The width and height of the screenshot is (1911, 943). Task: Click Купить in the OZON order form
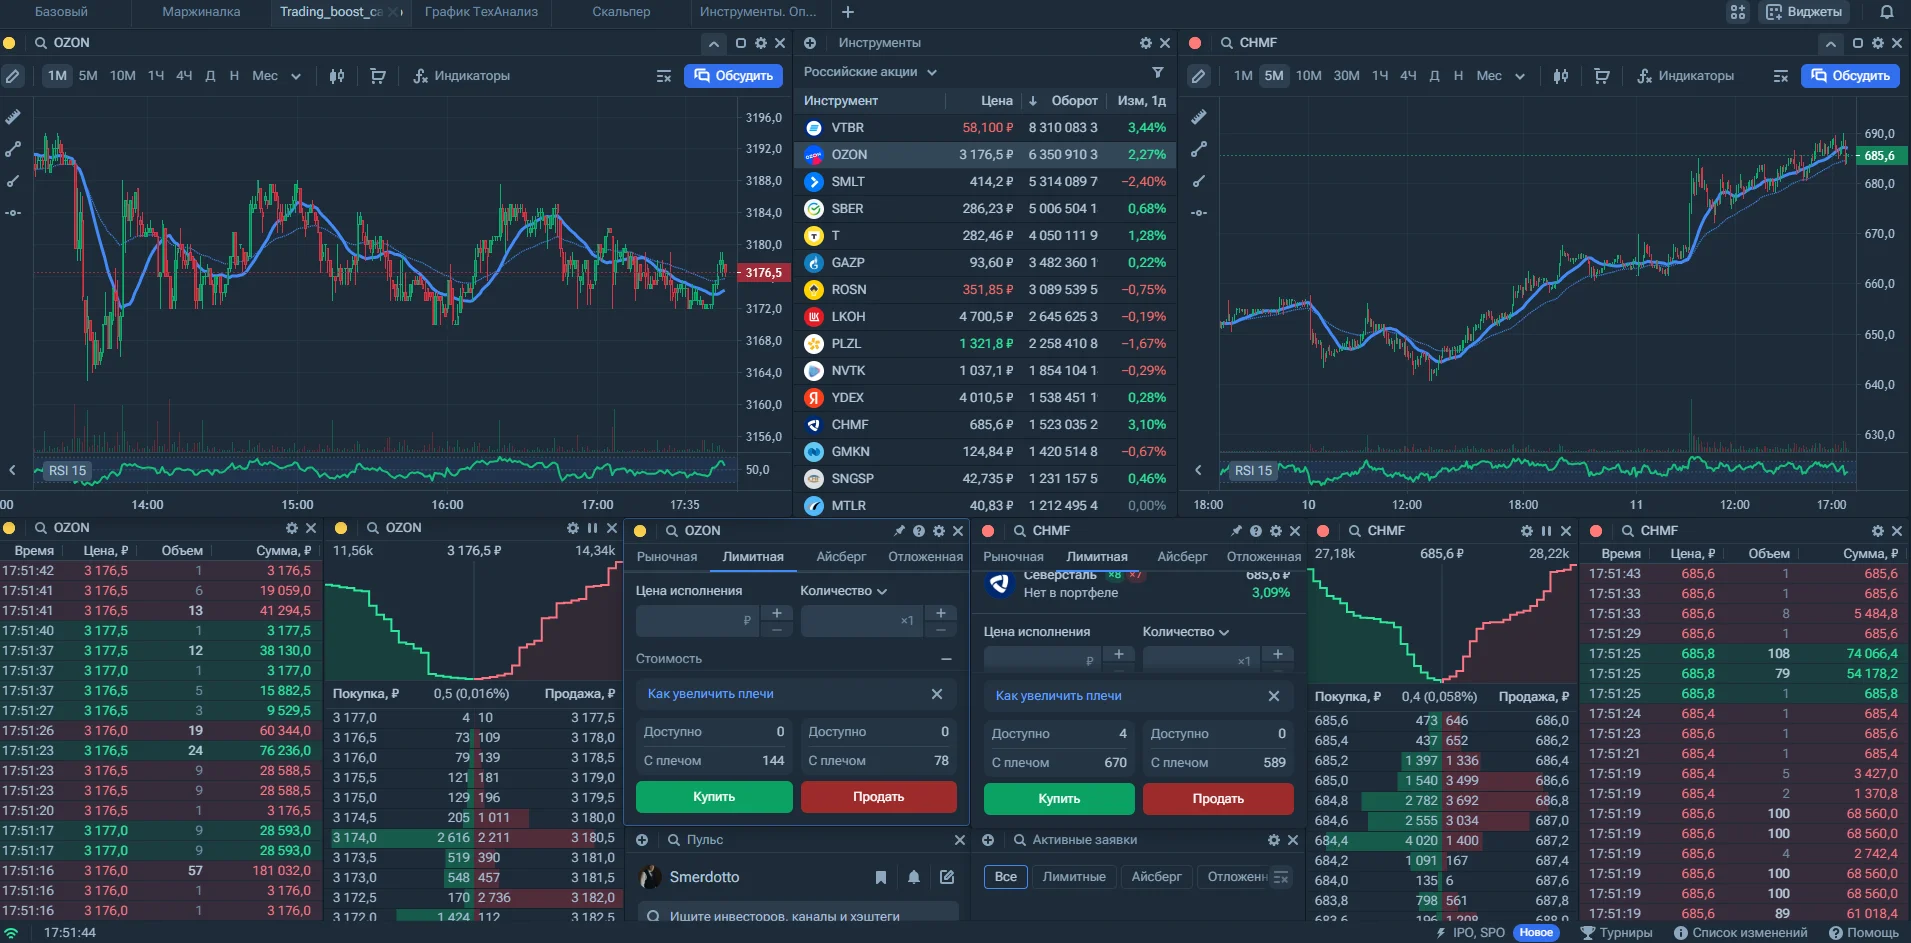pos(714,797)
